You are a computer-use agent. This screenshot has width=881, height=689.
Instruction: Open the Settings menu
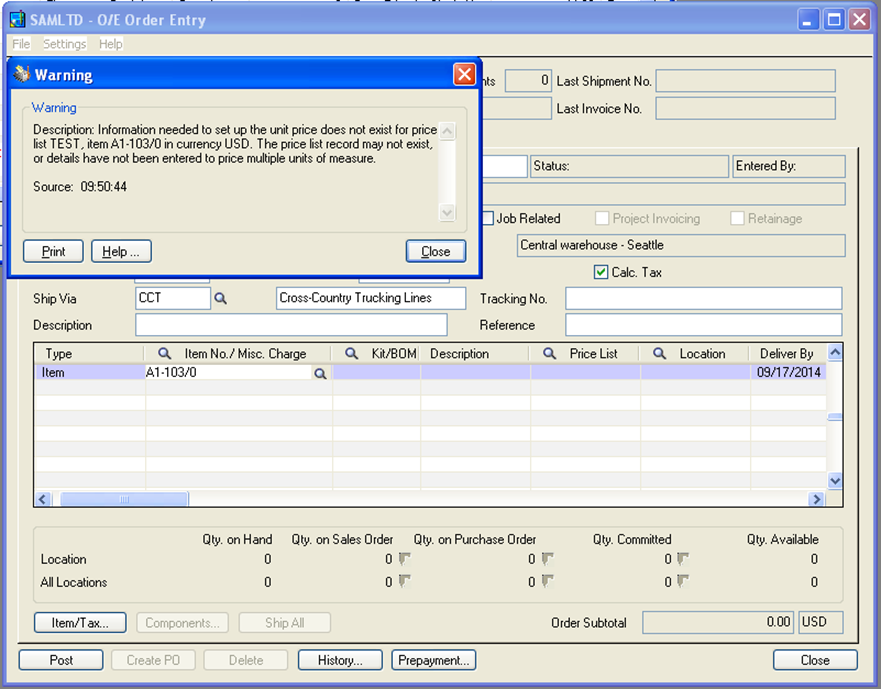tap(65, 44)
